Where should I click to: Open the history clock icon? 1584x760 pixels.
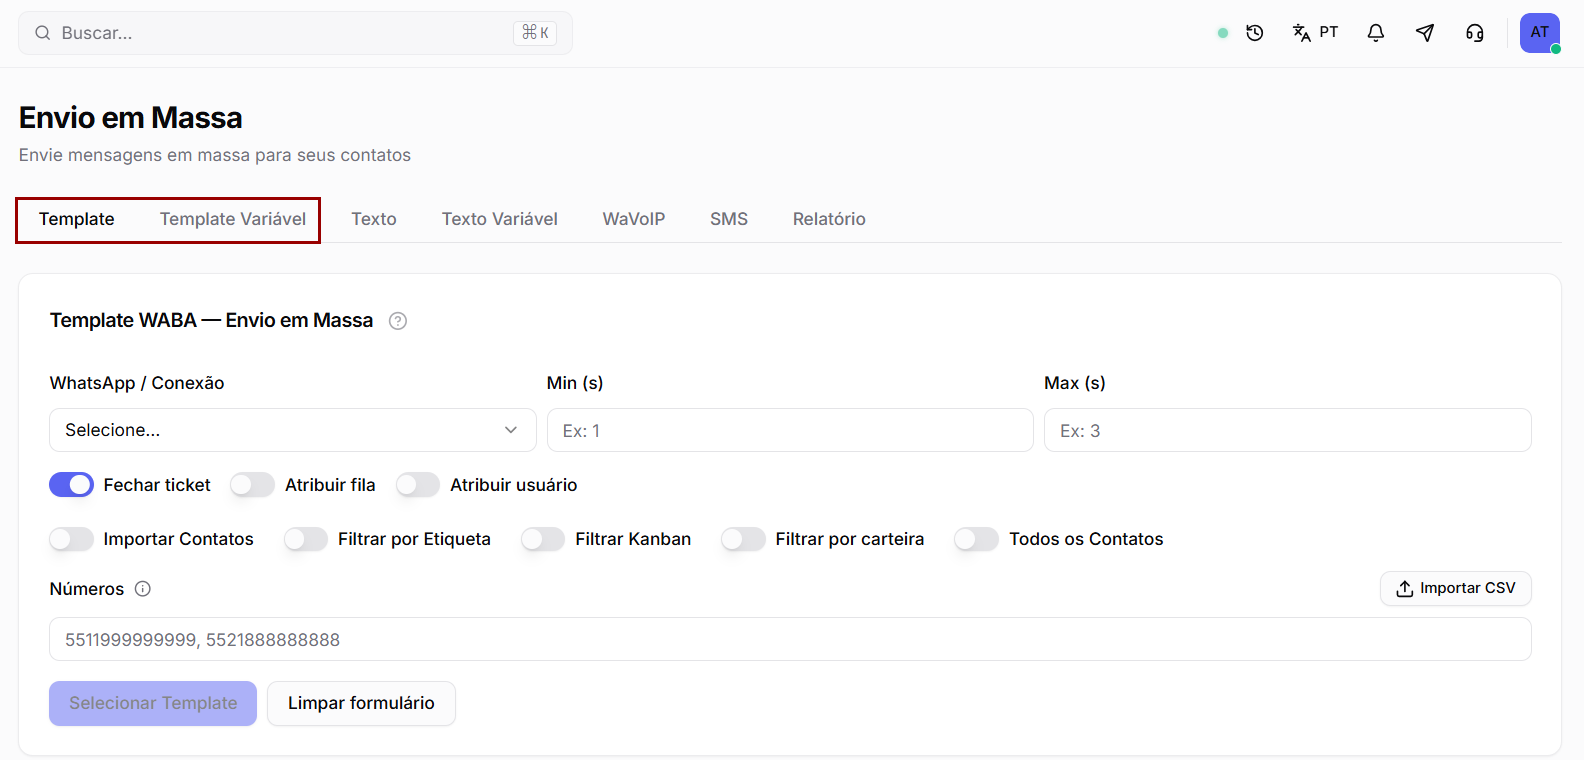pyautogui.click(x=1255, y=33)
